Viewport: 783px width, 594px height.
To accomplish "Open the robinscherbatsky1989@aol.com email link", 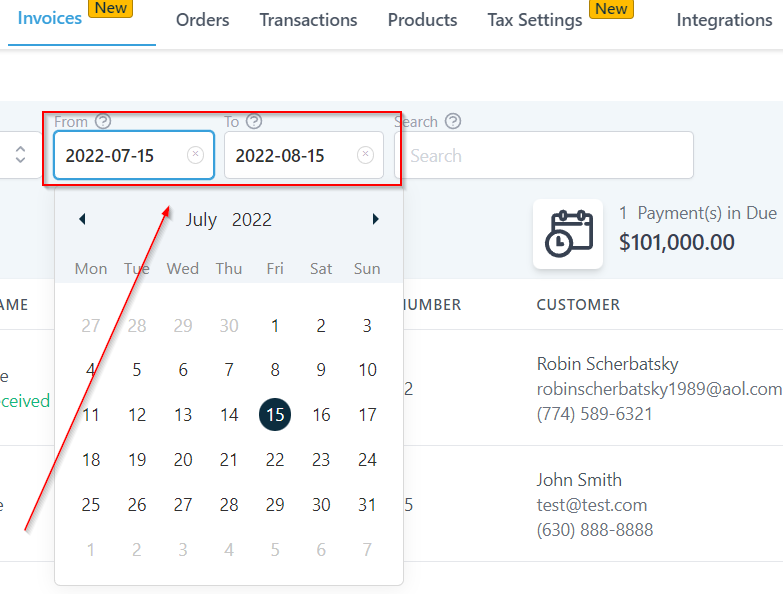I will tap(659, 388).
